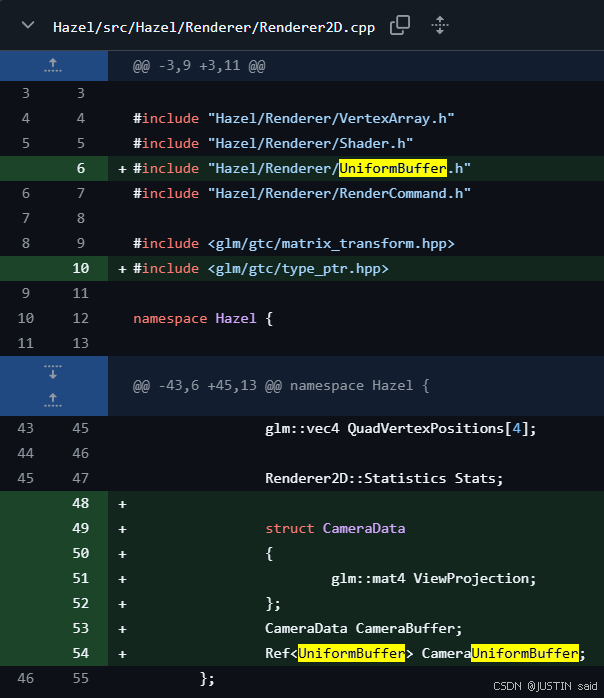
Task: Collapse the Renderer2D.cpp file diff
Action: tap(27, 26)
